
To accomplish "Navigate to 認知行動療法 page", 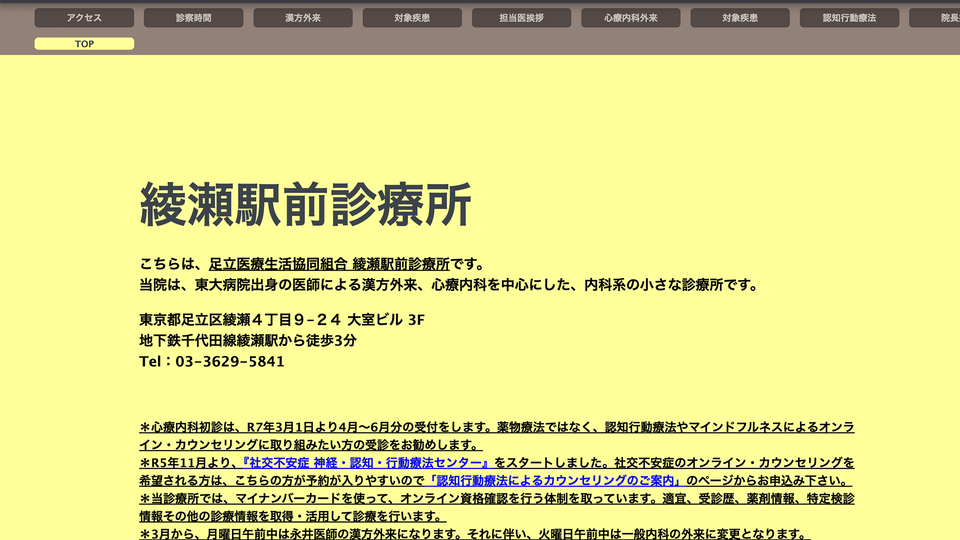I will point(849,18).
